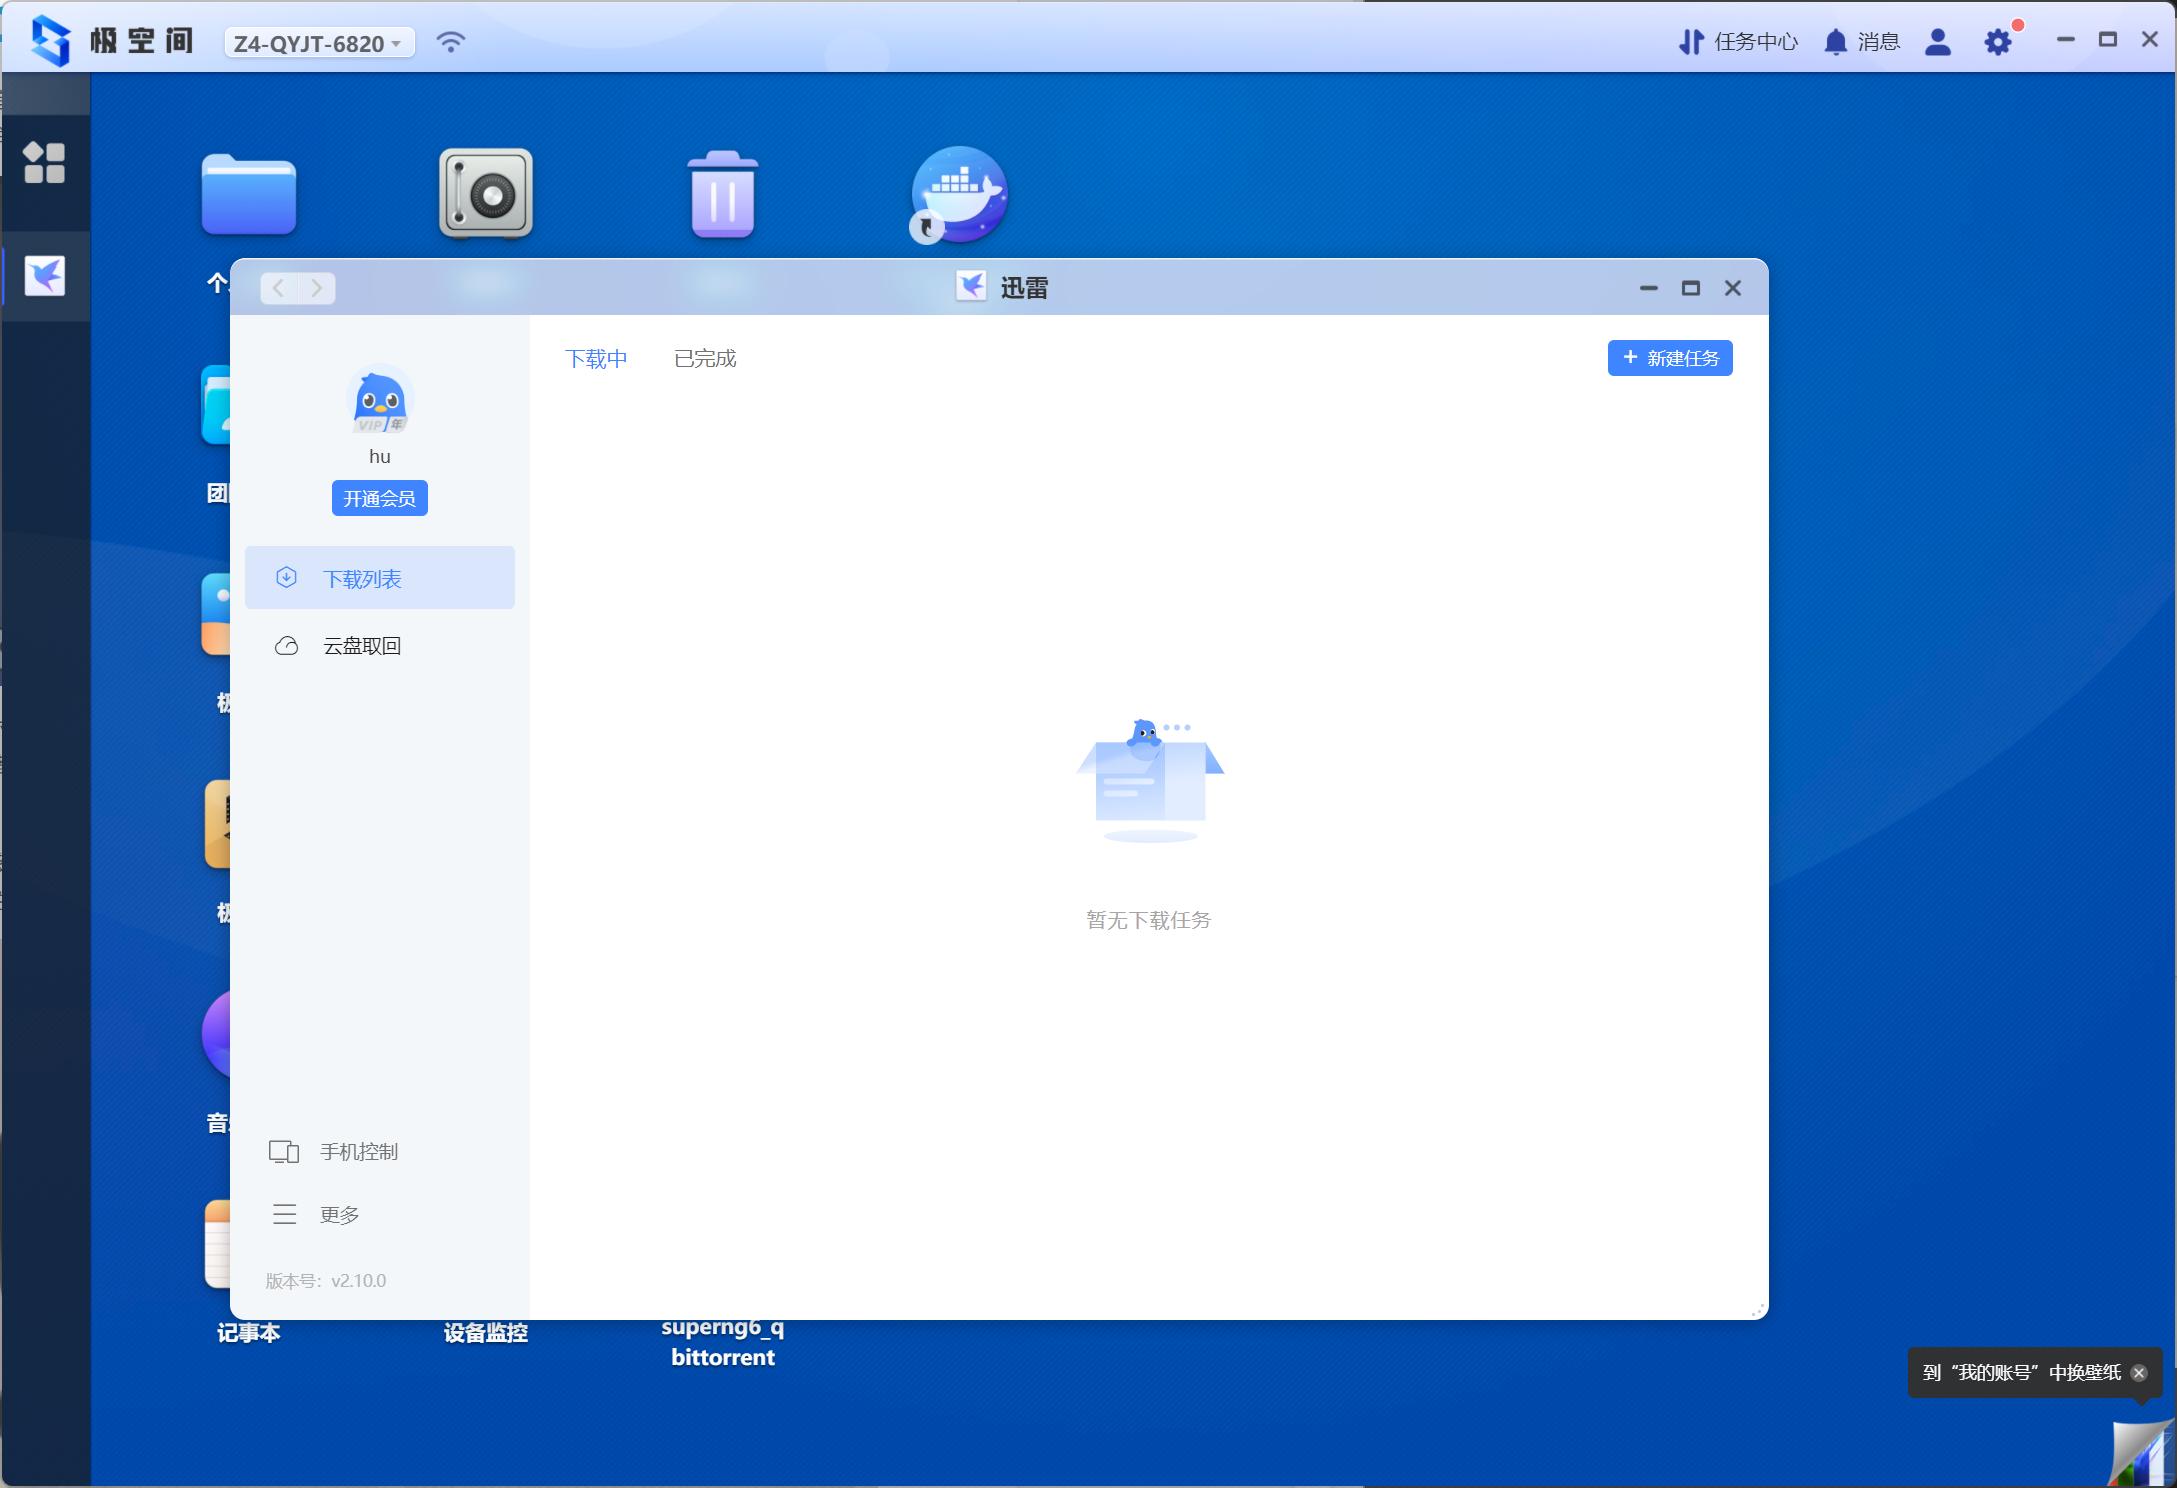The width and height of the screenshot is (2177, 1488).
Task: Expand the Z4-QYJT-6820 device dropdown
Action: tap(319, 43)
